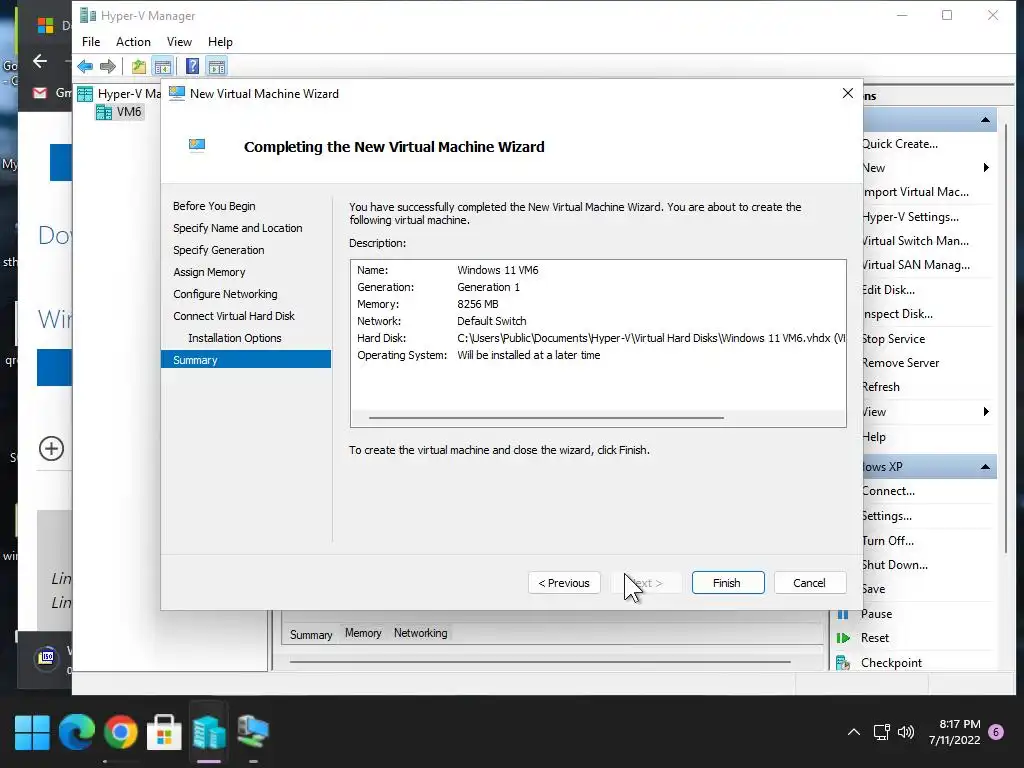Launch Microsoft Edge from the taskbar
Viewport: 1024px width, 768px height.
[76, 732]
